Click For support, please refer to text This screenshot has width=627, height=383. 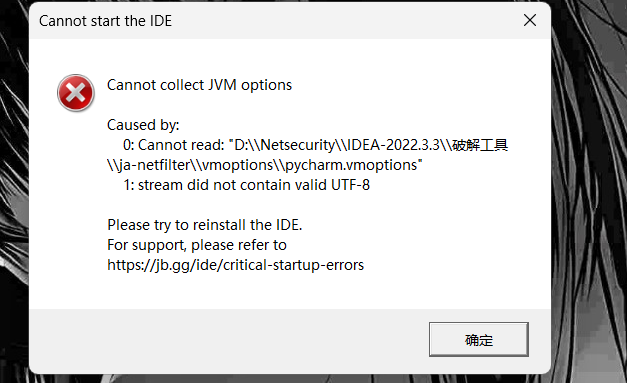[197, 245]
